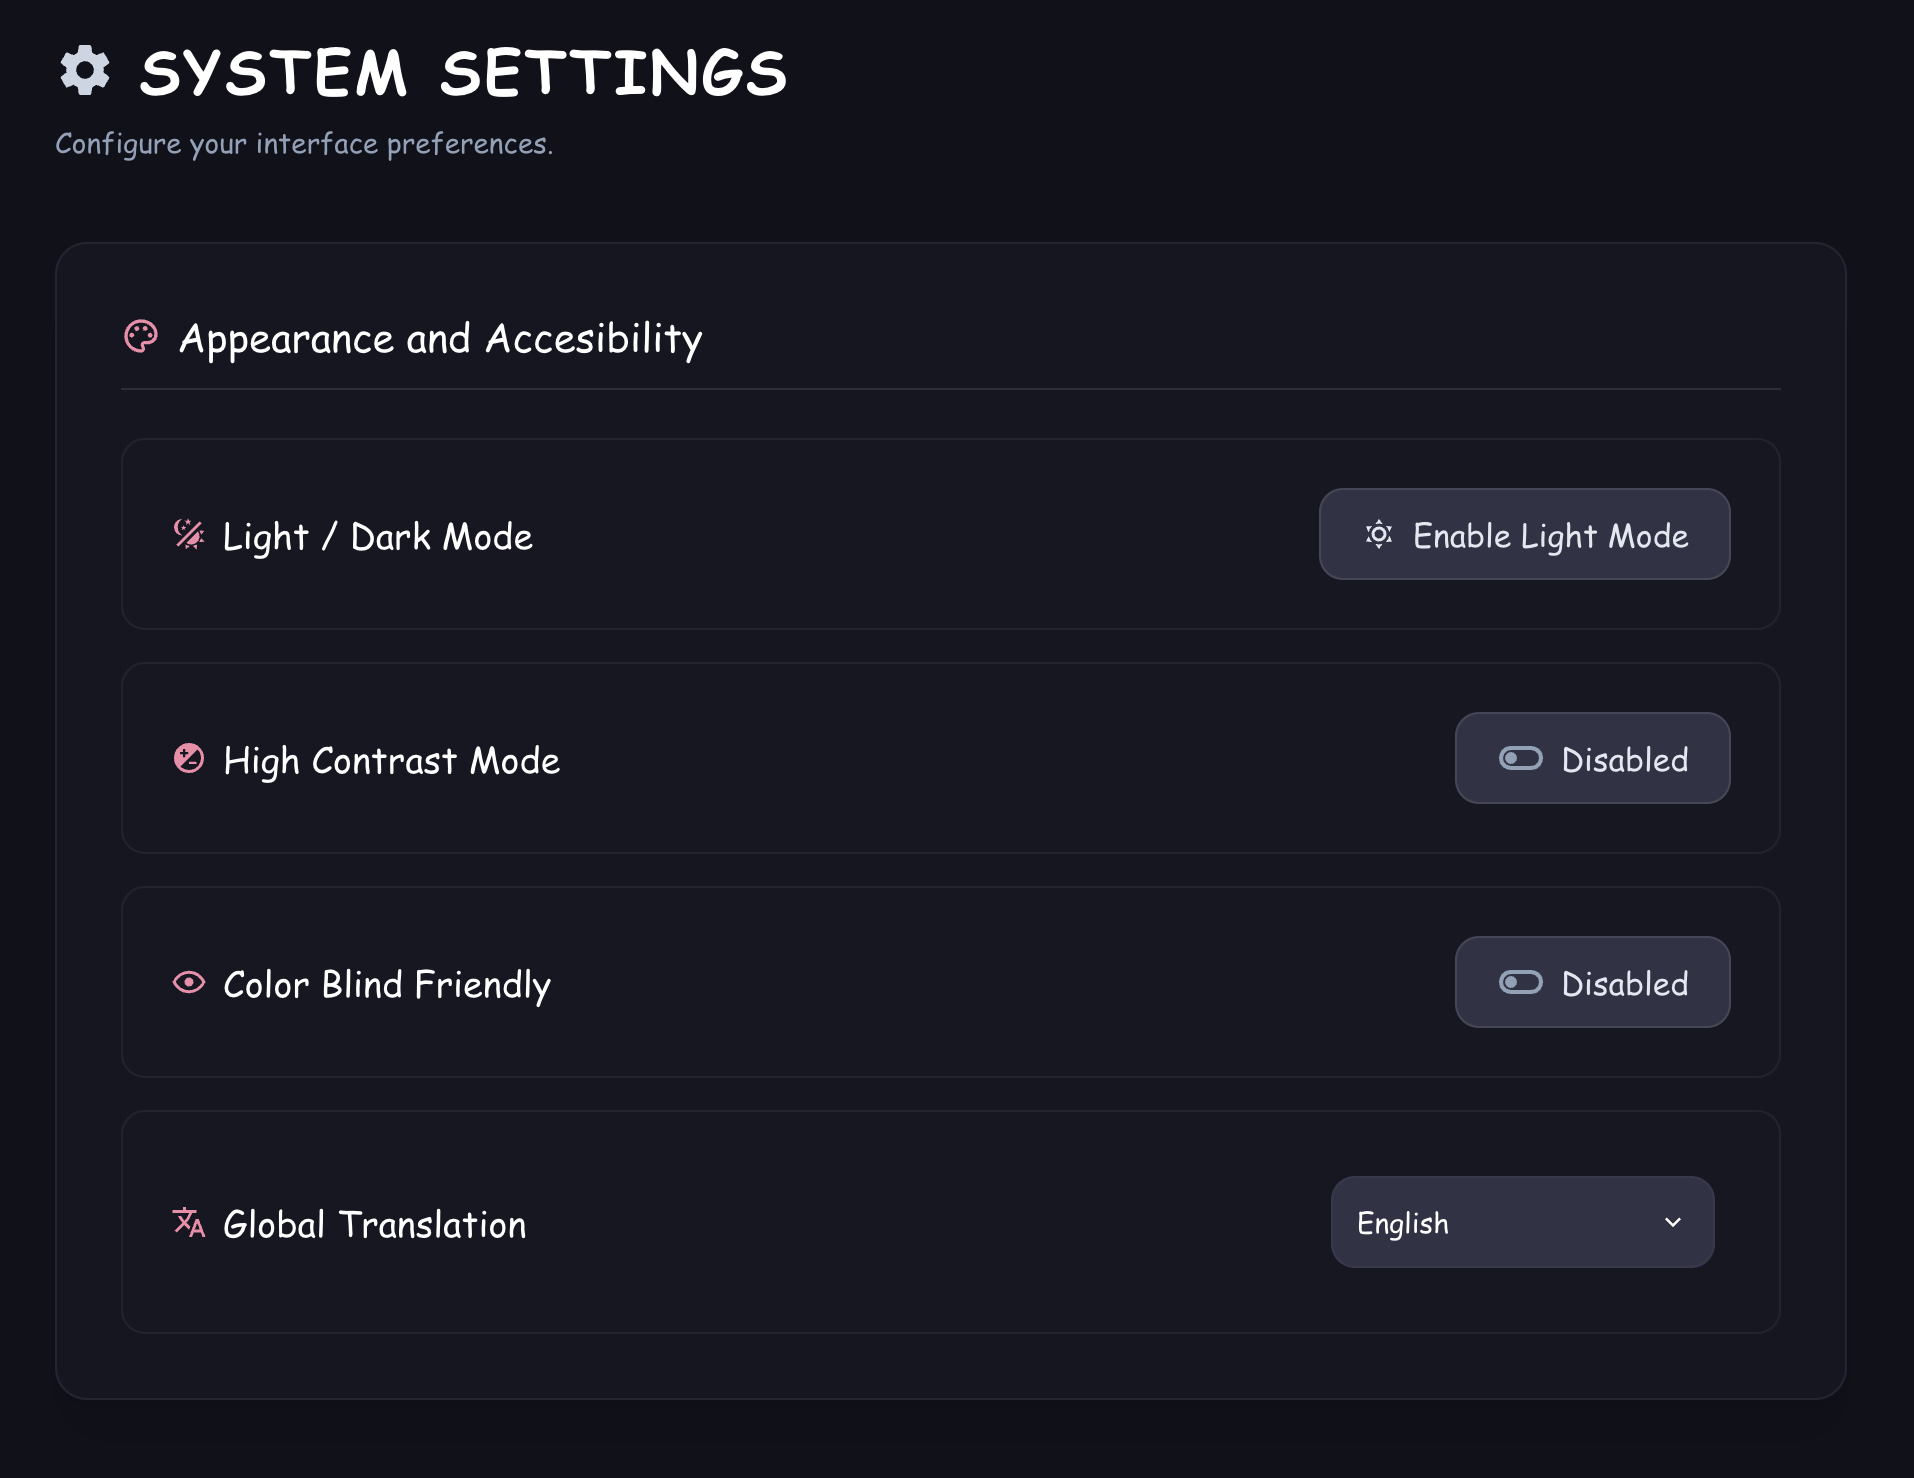Click the switch icon in High Contrast button

pyautogui.click(x=1520, y=759)
